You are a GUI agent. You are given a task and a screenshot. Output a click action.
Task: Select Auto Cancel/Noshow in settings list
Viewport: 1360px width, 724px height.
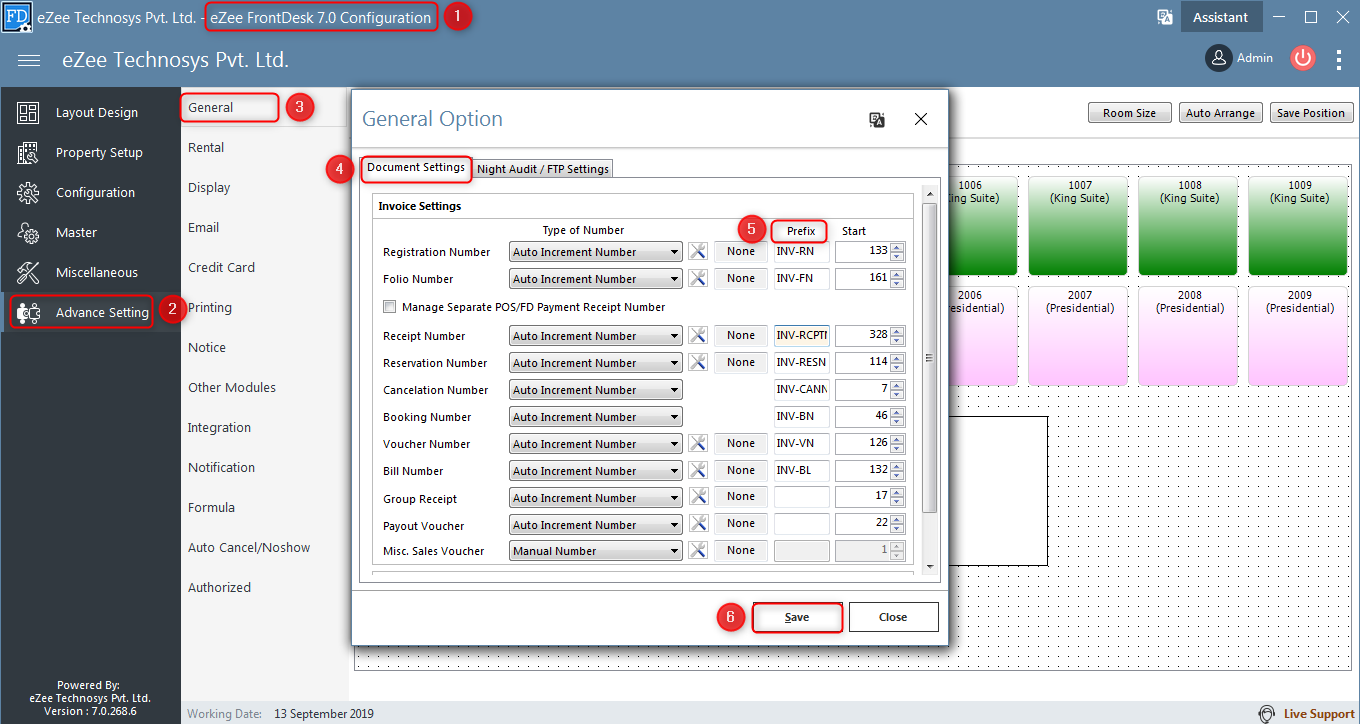tap(249, 547)
